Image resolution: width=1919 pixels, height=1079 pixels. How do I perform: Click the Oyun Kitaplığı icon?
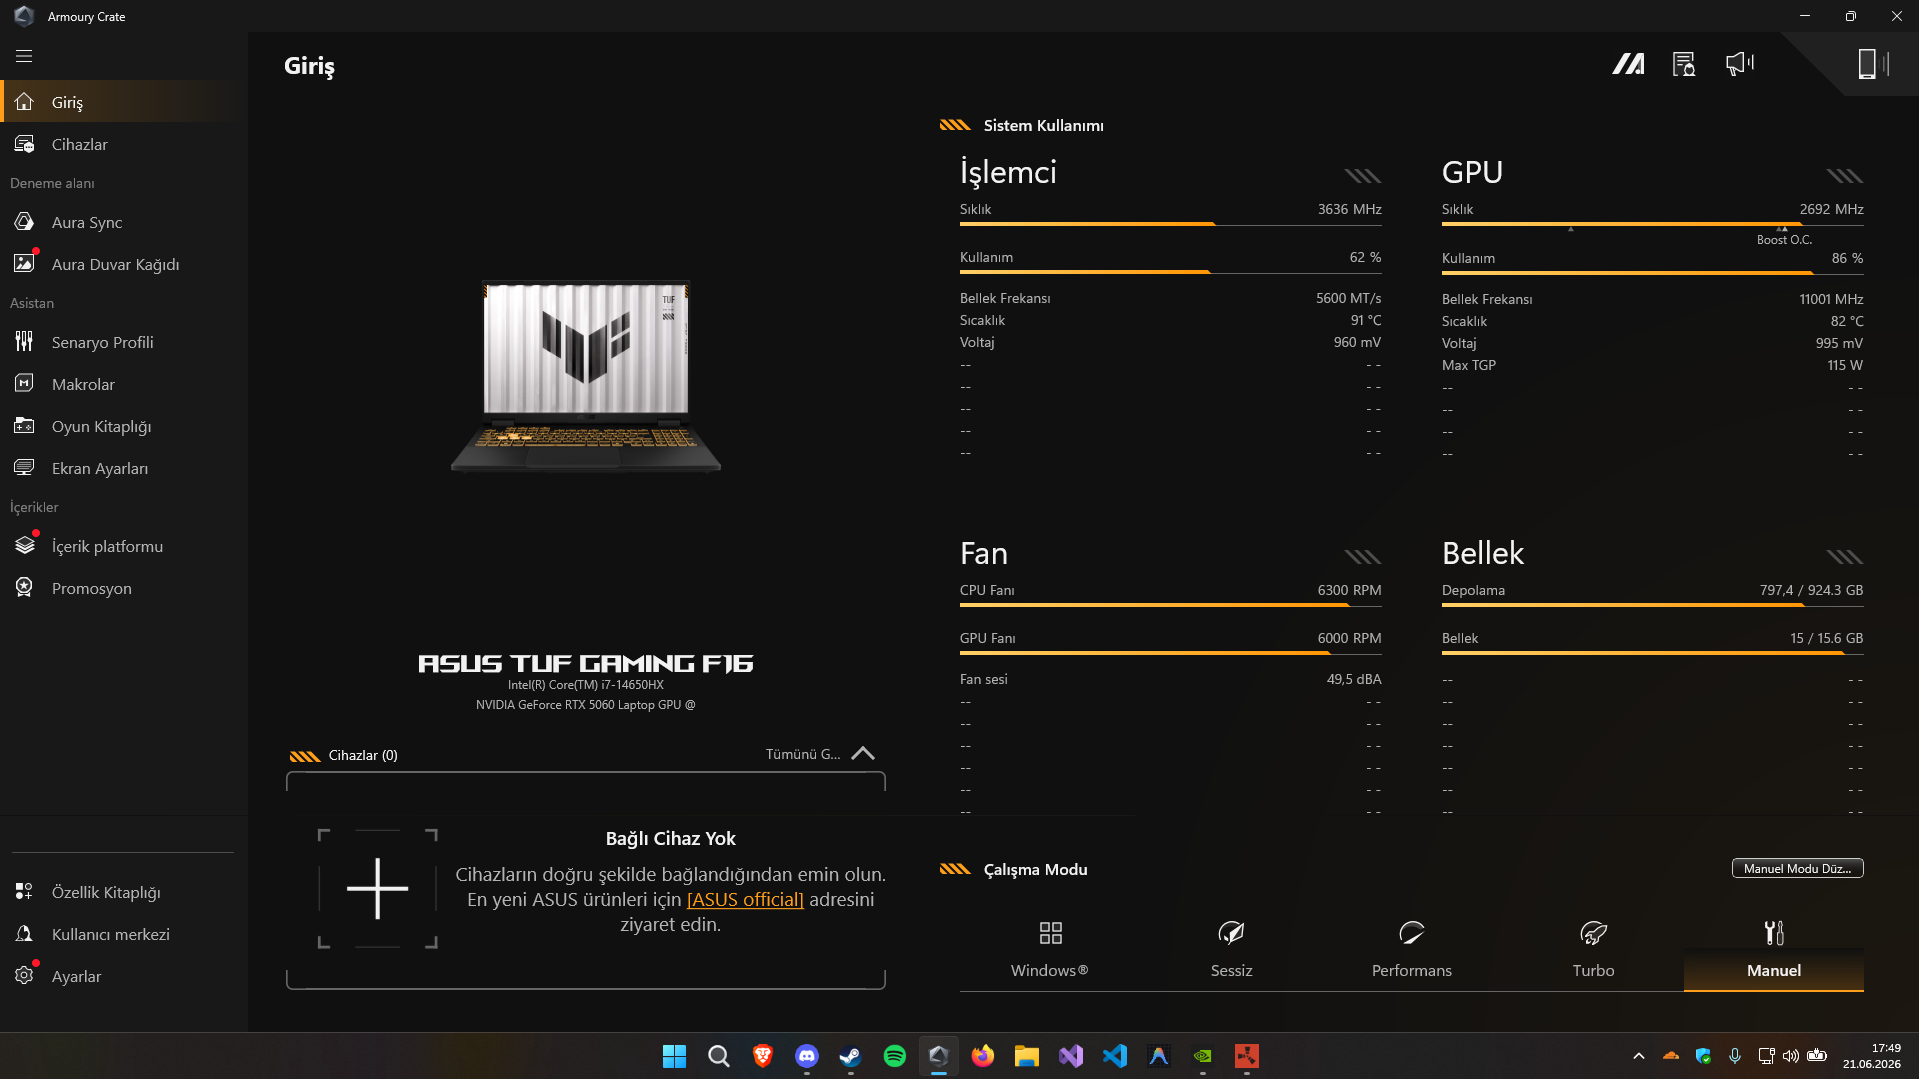click(24, 426)
